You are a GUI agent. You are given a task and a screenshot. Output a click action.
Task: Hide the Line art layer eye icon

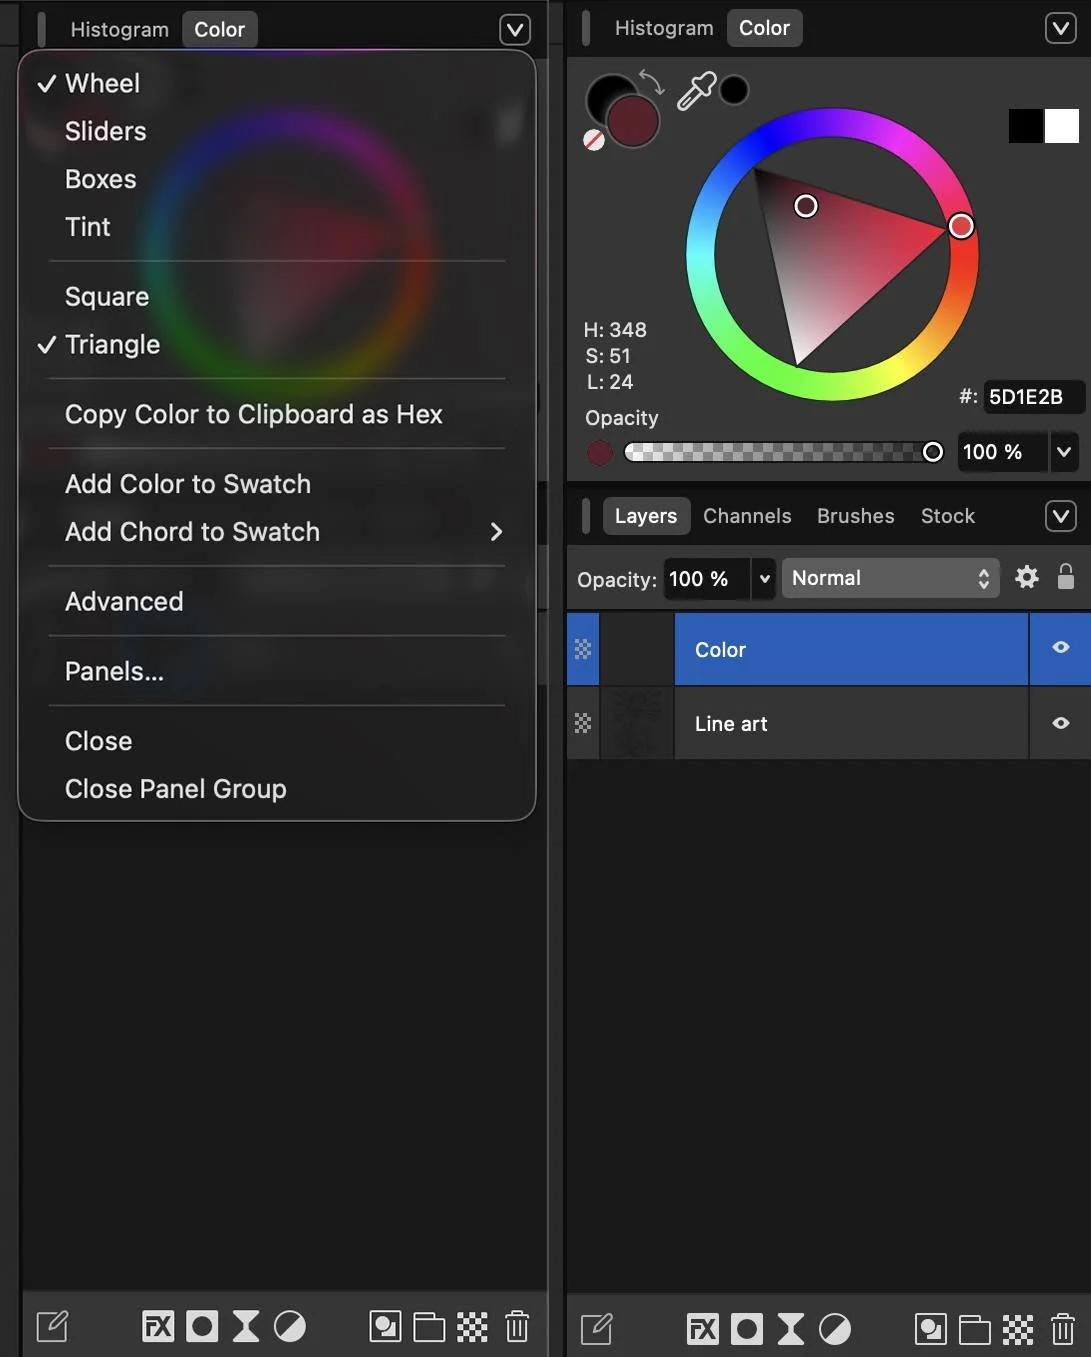[1061, 723]
